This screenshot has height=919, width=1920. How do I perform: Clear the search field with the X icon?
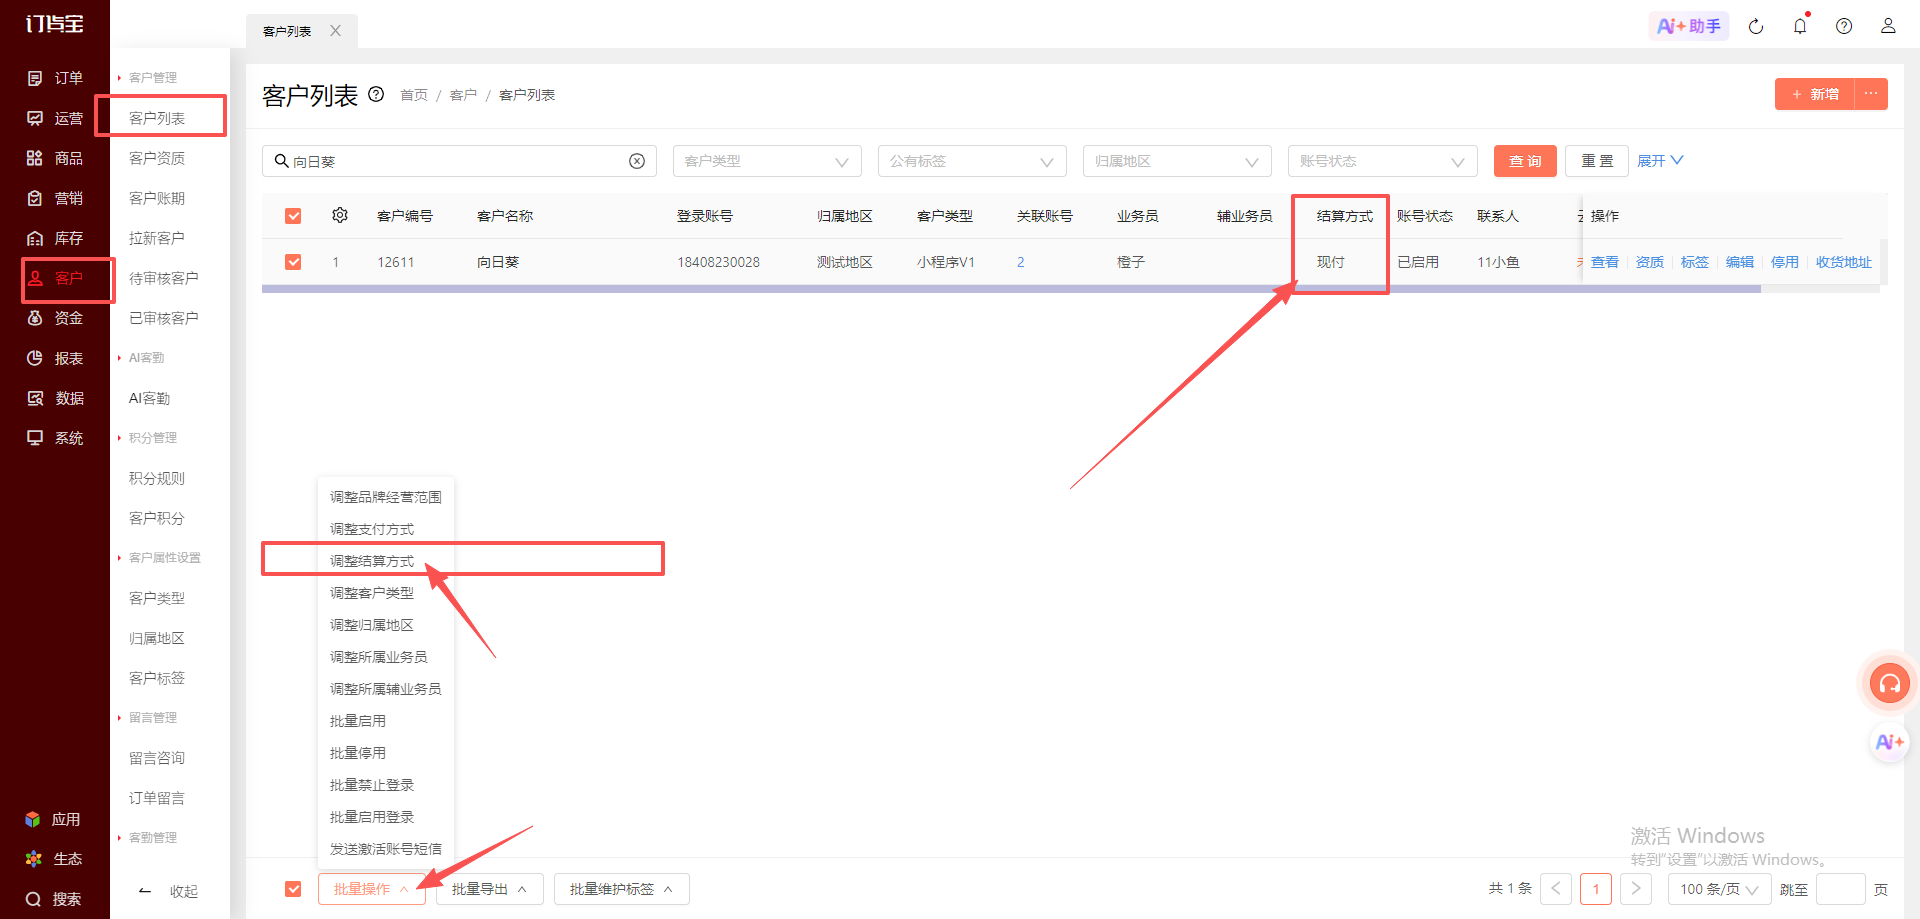(x=637, y=161)
